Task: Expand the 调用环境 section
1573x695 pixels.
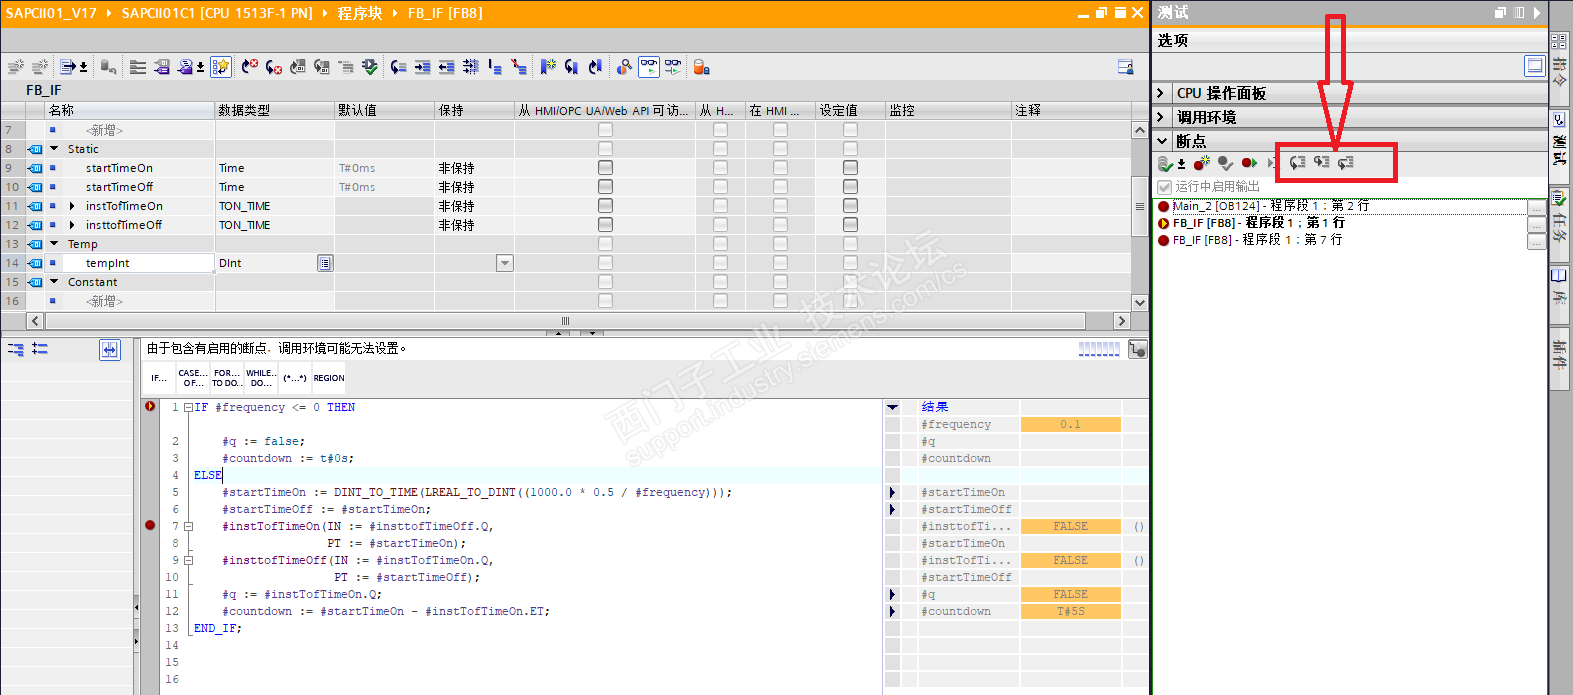Action: click(x=1161, y=117)
